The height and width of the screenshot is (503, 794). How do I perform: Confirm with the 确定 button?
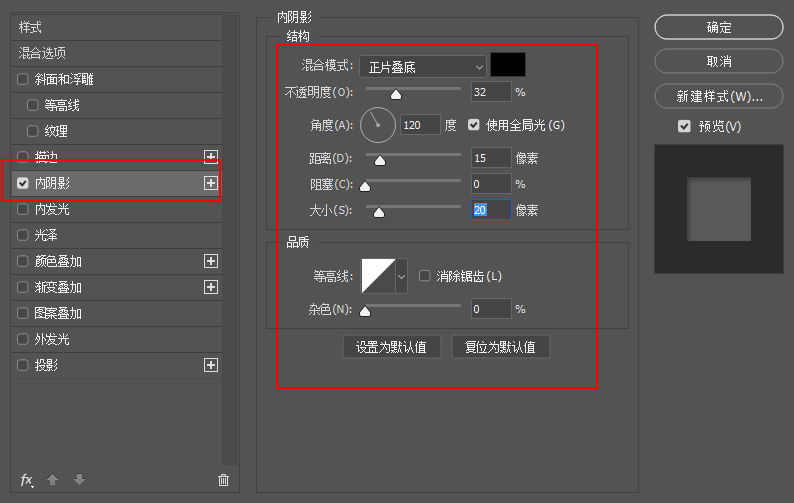click(719, 27)
